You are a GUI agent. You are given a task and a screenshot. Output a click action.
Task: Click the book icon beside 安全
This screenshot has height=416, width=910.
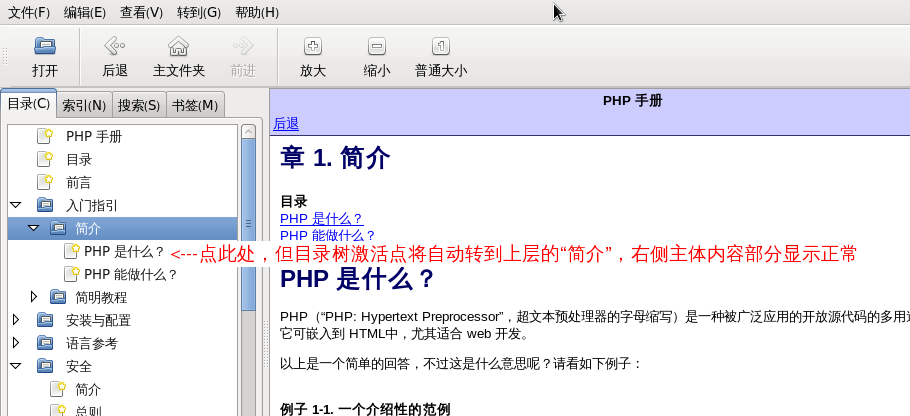(x=45, y=366)
